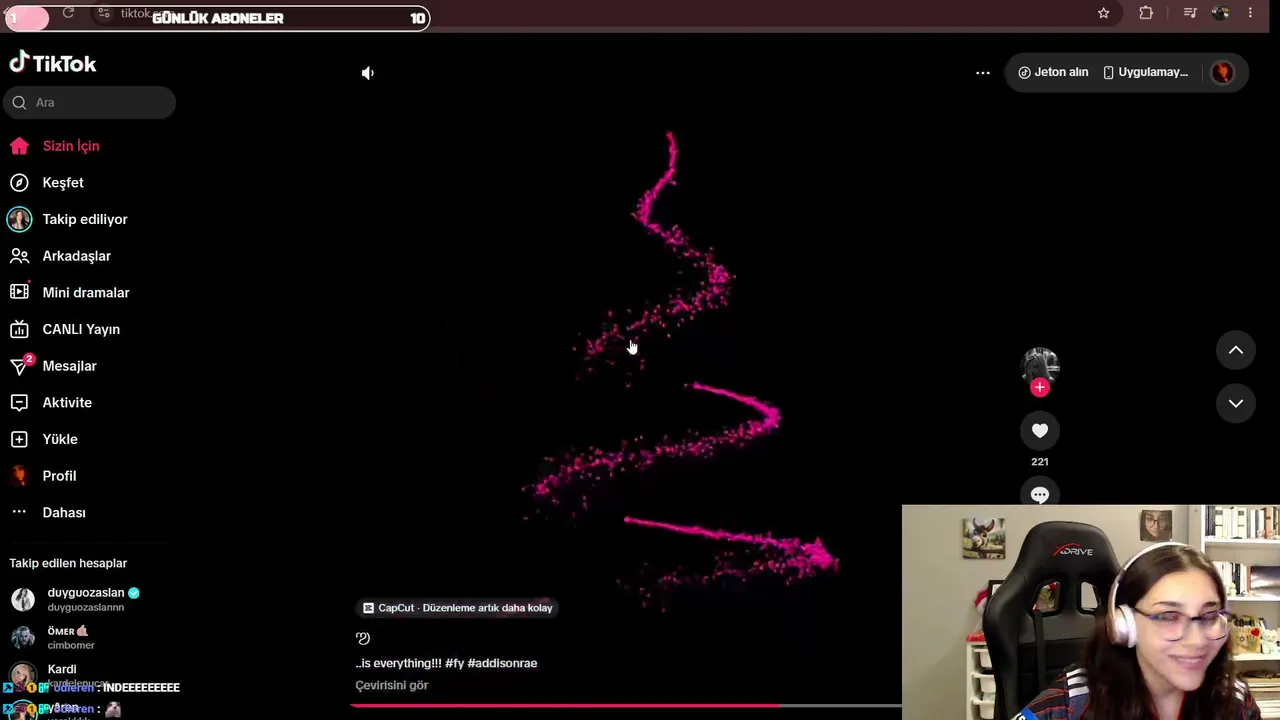Mute the video with speaker icon

(x=368, y=73)
